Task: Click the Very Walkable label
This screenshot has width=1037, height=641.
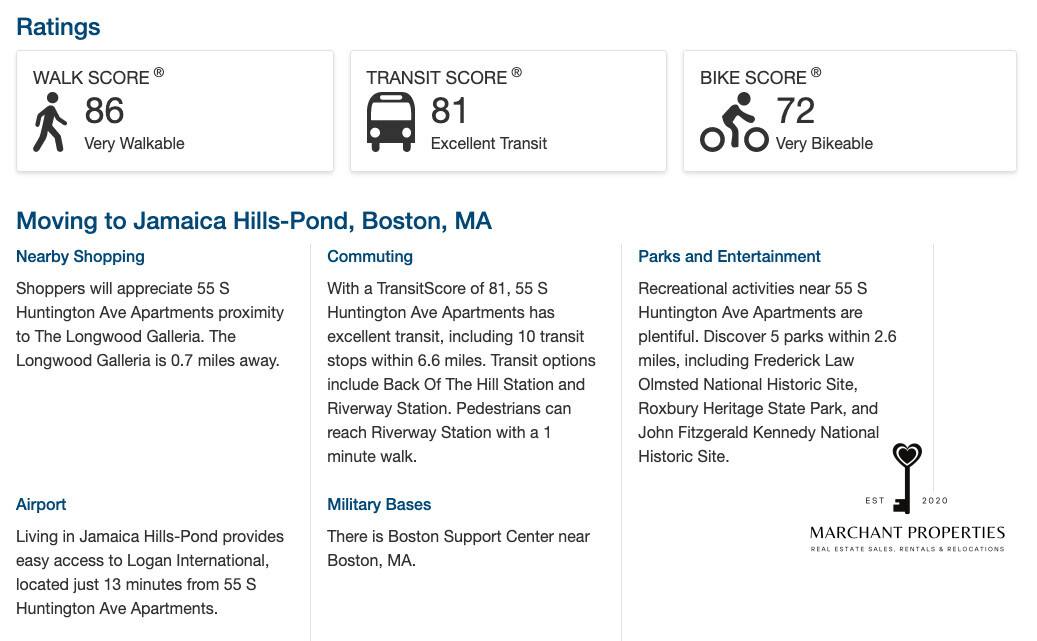Action: tap(134, 144)
